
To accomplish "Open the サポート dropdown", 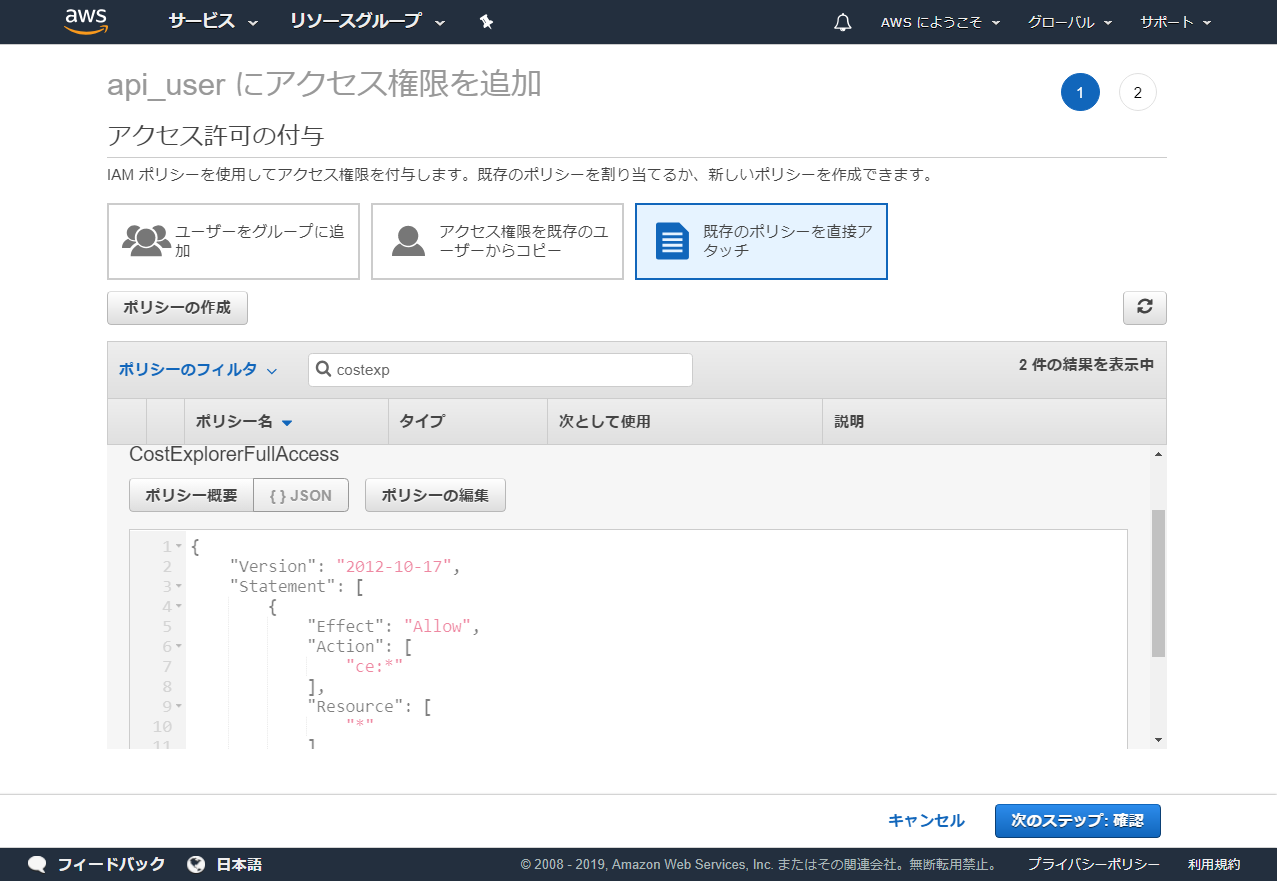I will 1176,22.
